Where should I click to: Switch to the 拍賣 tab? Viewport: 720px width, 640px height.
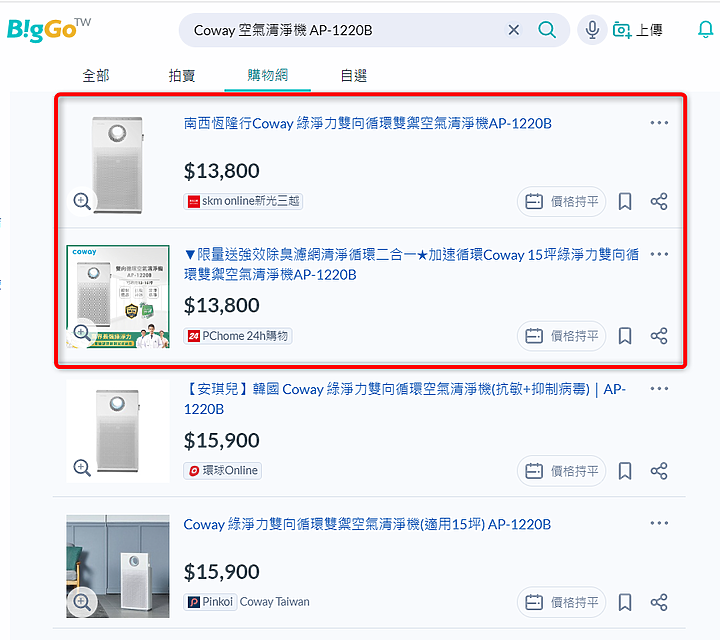182,75
